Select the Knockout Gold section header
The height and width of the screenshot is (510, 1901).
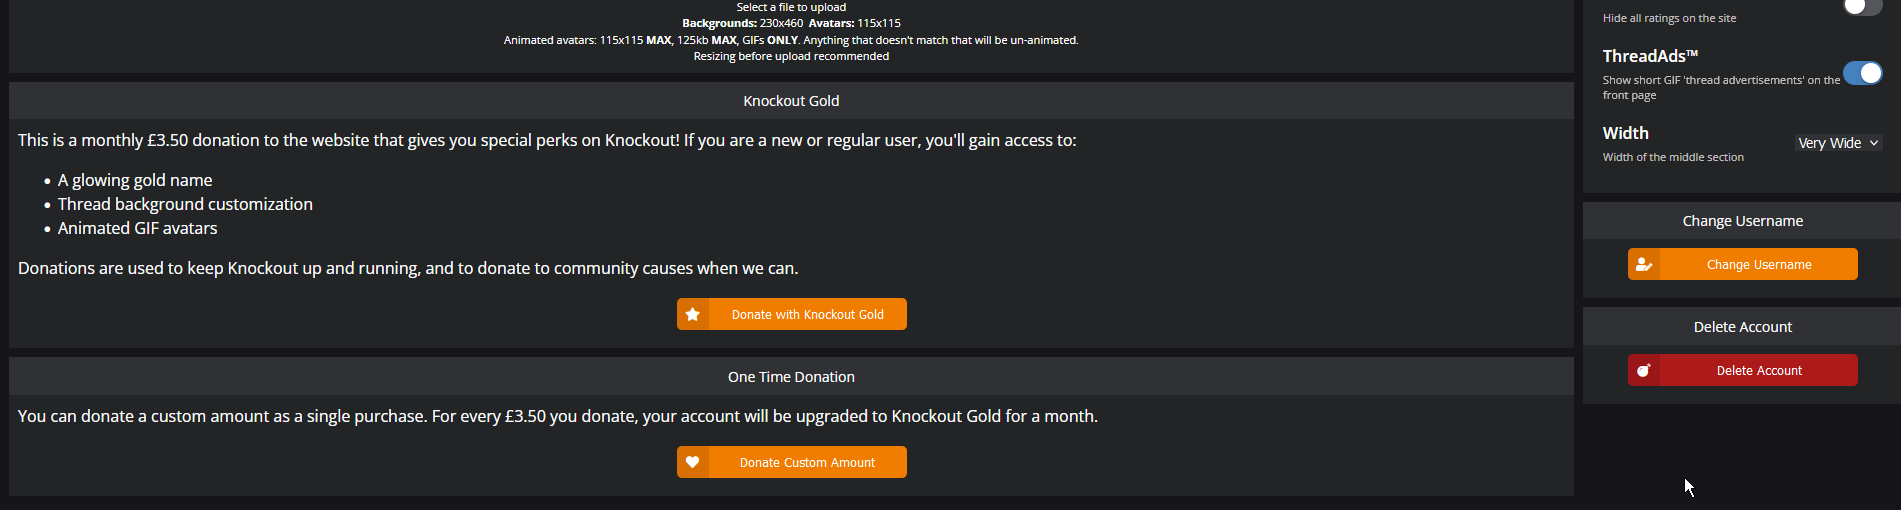tap(791, 101)
